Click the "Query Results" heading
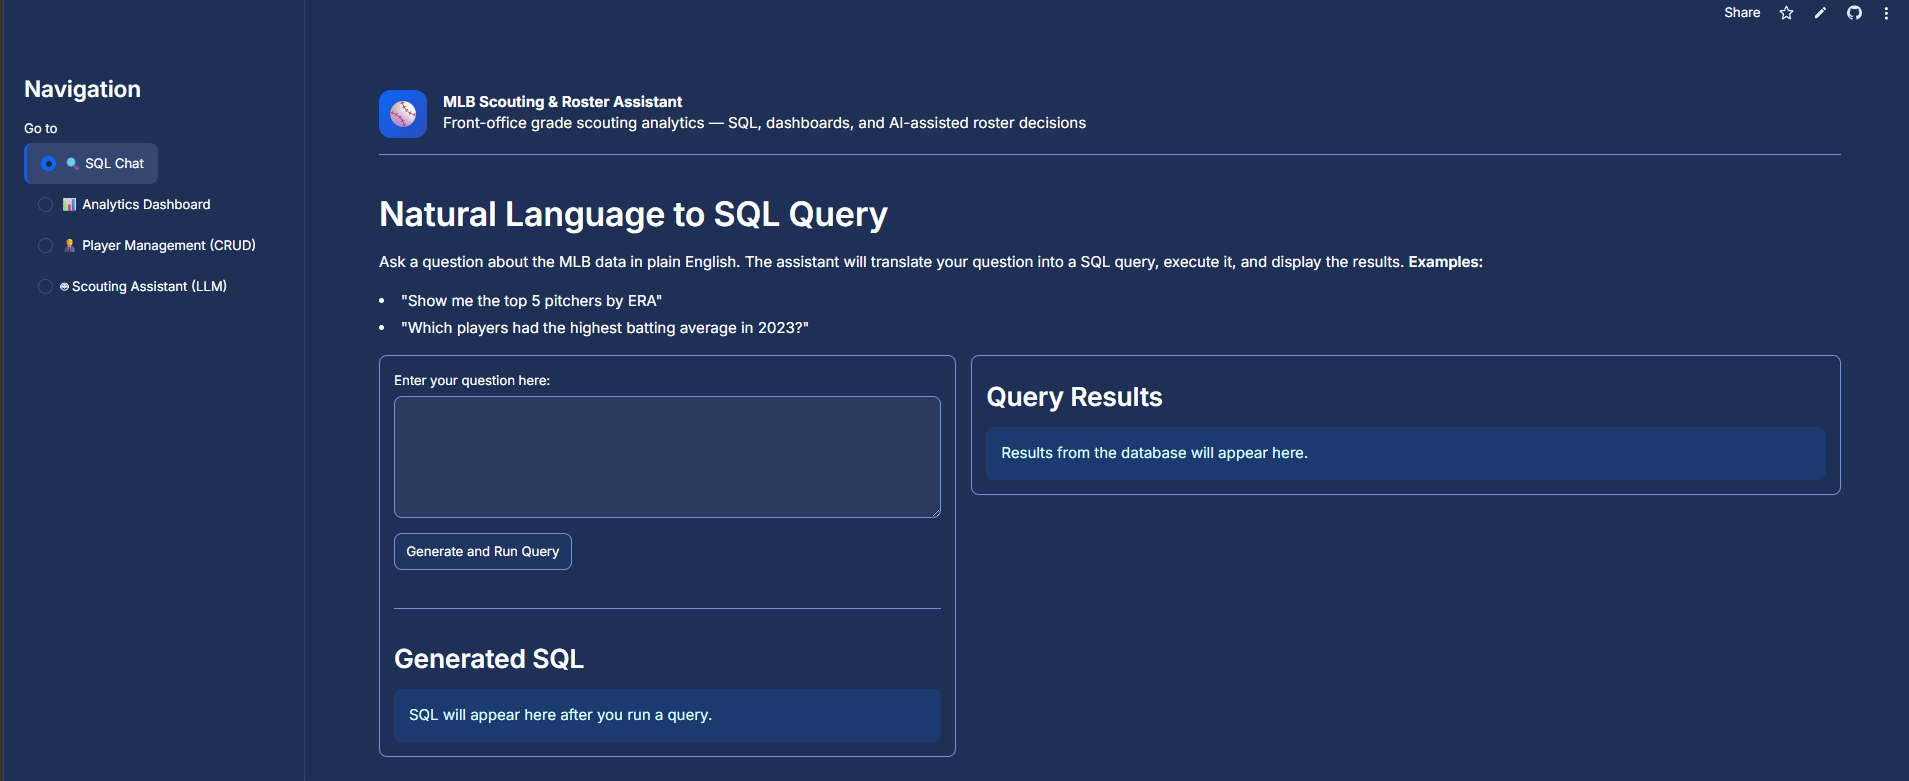 click(1074, 397)
